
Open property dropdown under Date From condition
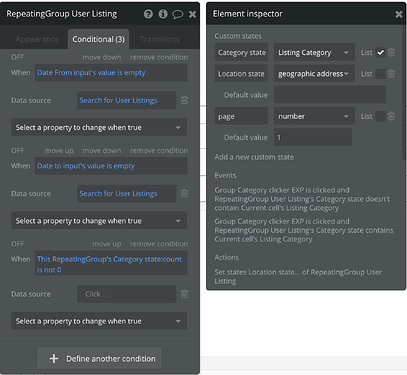(99, 127)
